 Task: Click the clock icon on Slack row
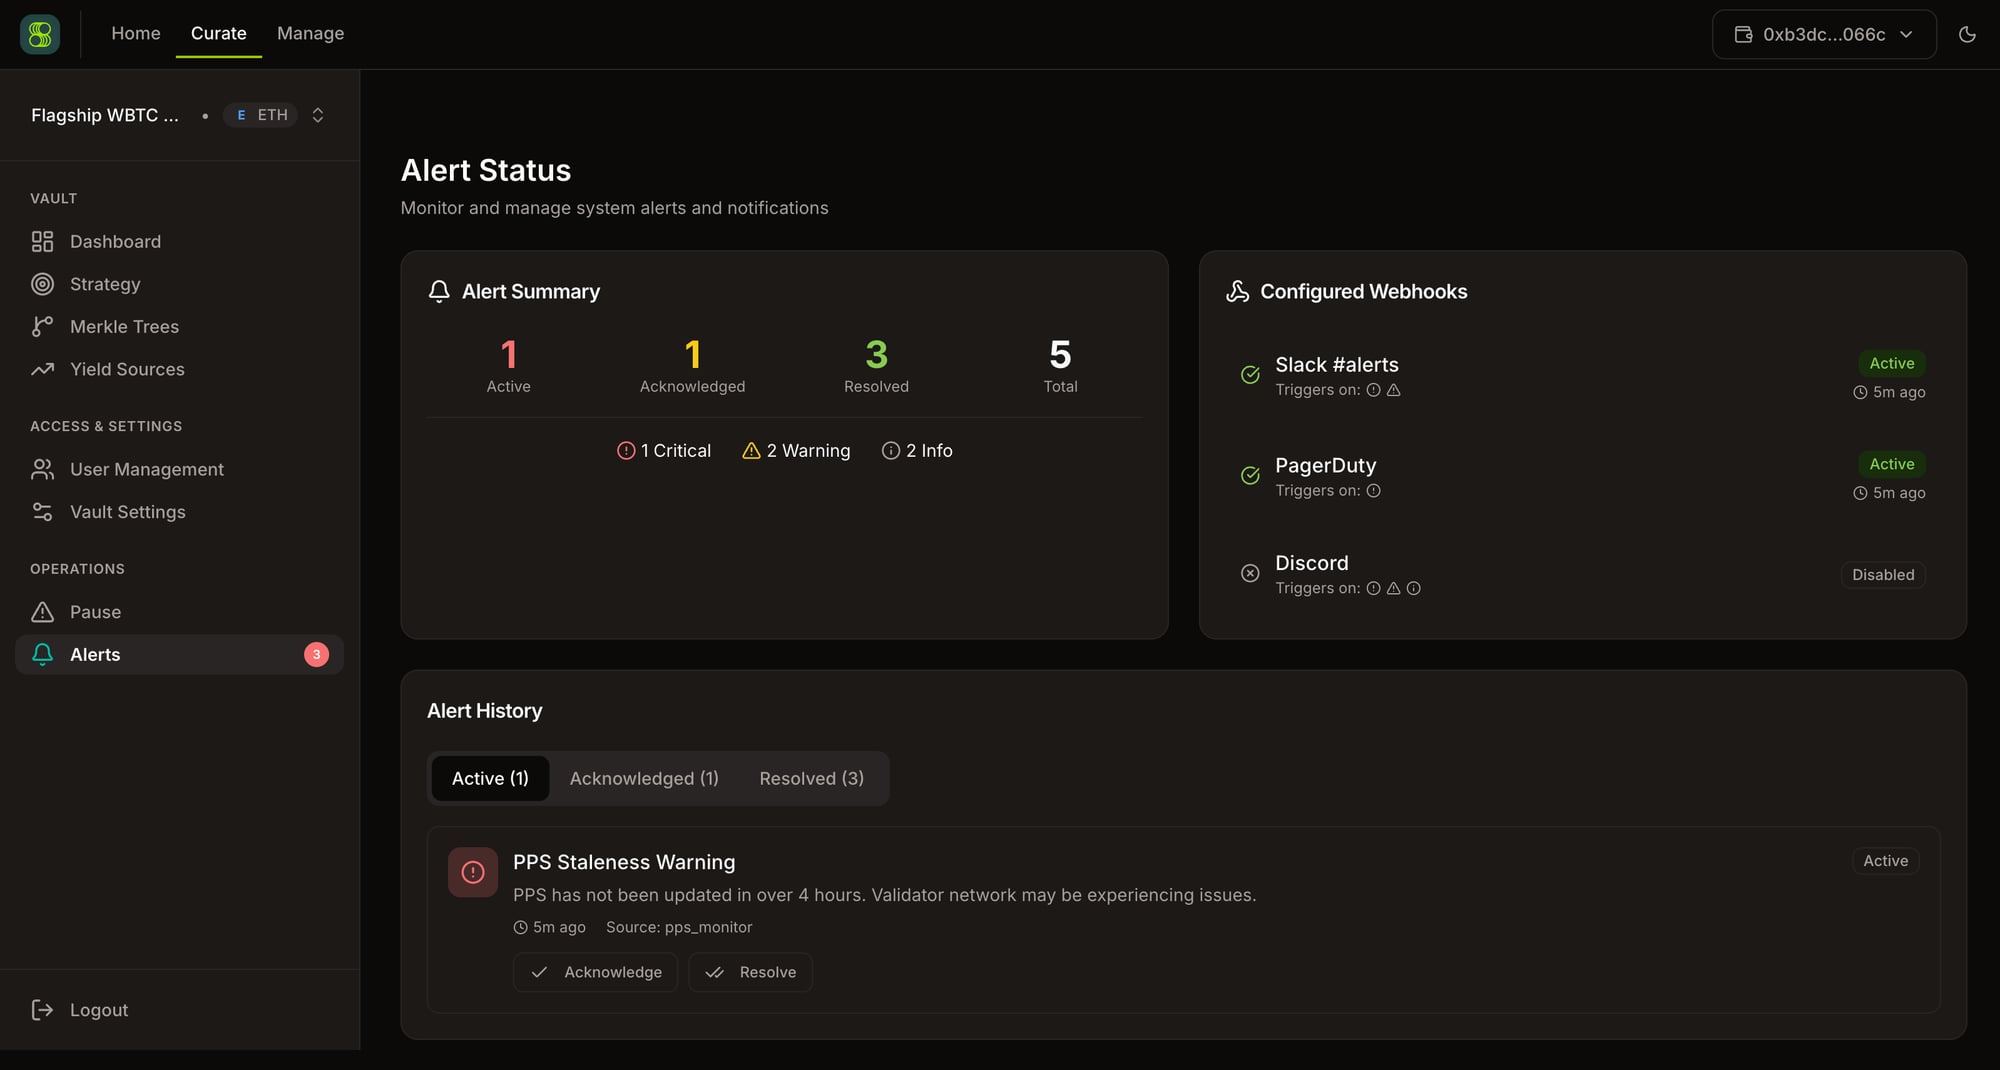[x=1860, y=393]
